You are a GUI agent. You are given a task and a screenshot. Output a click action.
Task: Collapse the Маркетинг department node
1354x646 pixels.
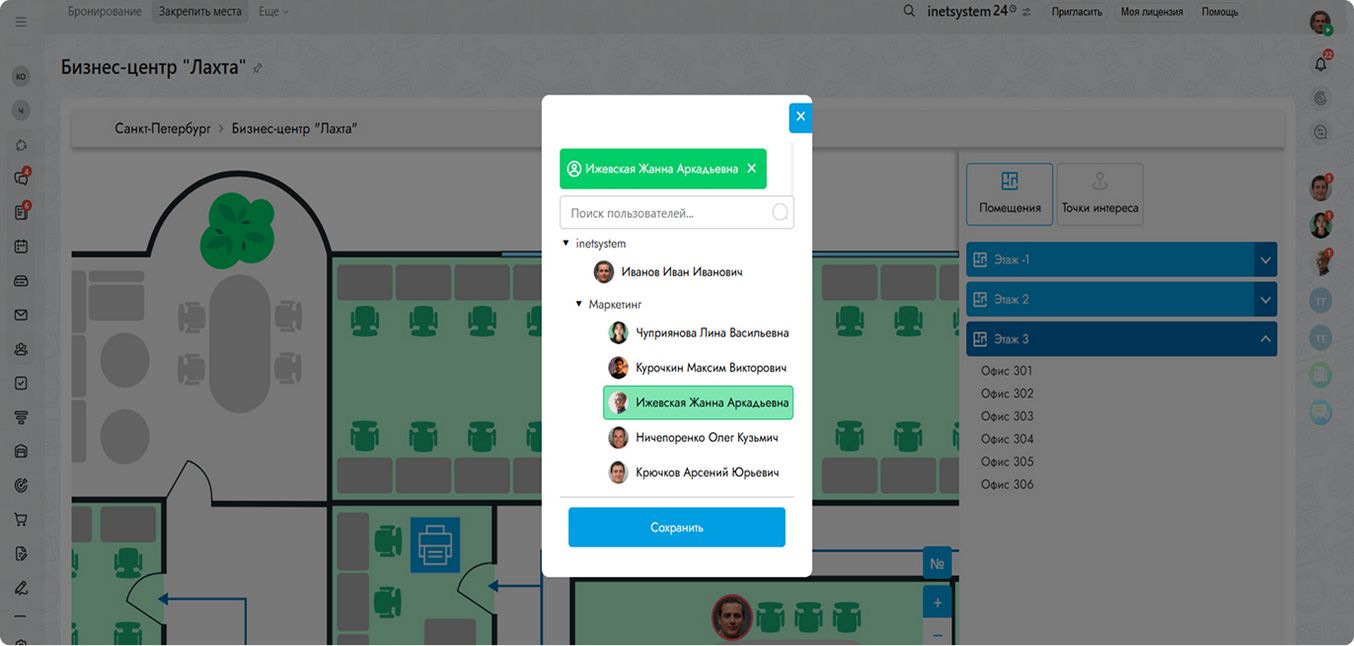point(579,304)
